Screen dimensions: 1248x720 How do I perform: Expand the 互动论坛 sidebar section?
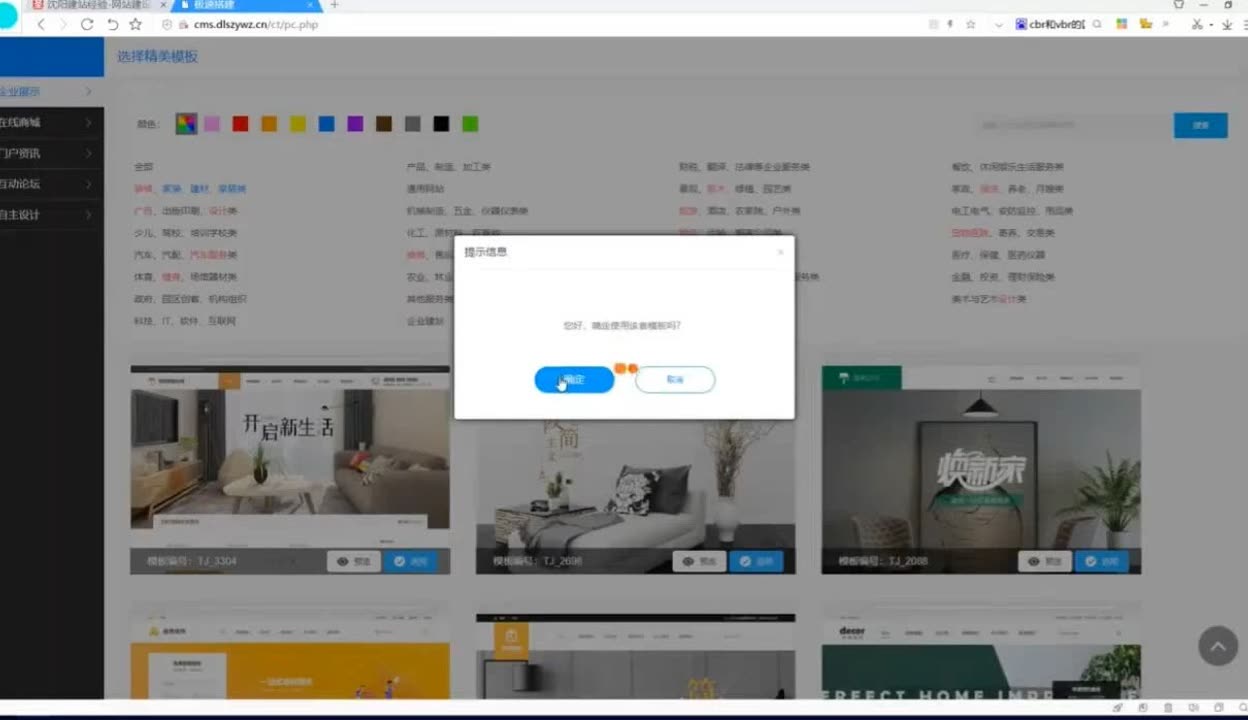(x=52, y=184)
